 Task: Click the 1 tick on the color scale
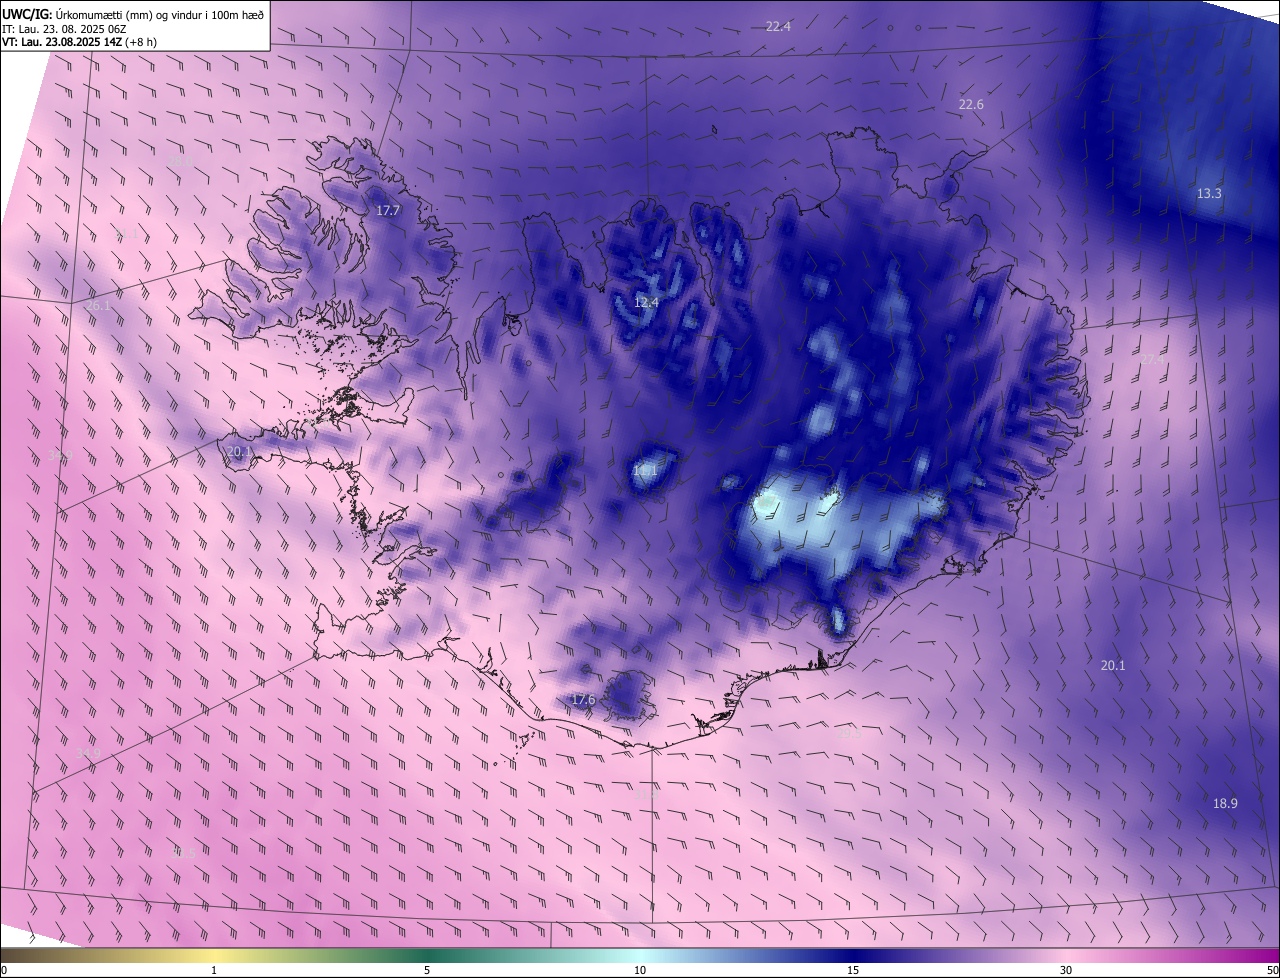click(x=214, y=970)
